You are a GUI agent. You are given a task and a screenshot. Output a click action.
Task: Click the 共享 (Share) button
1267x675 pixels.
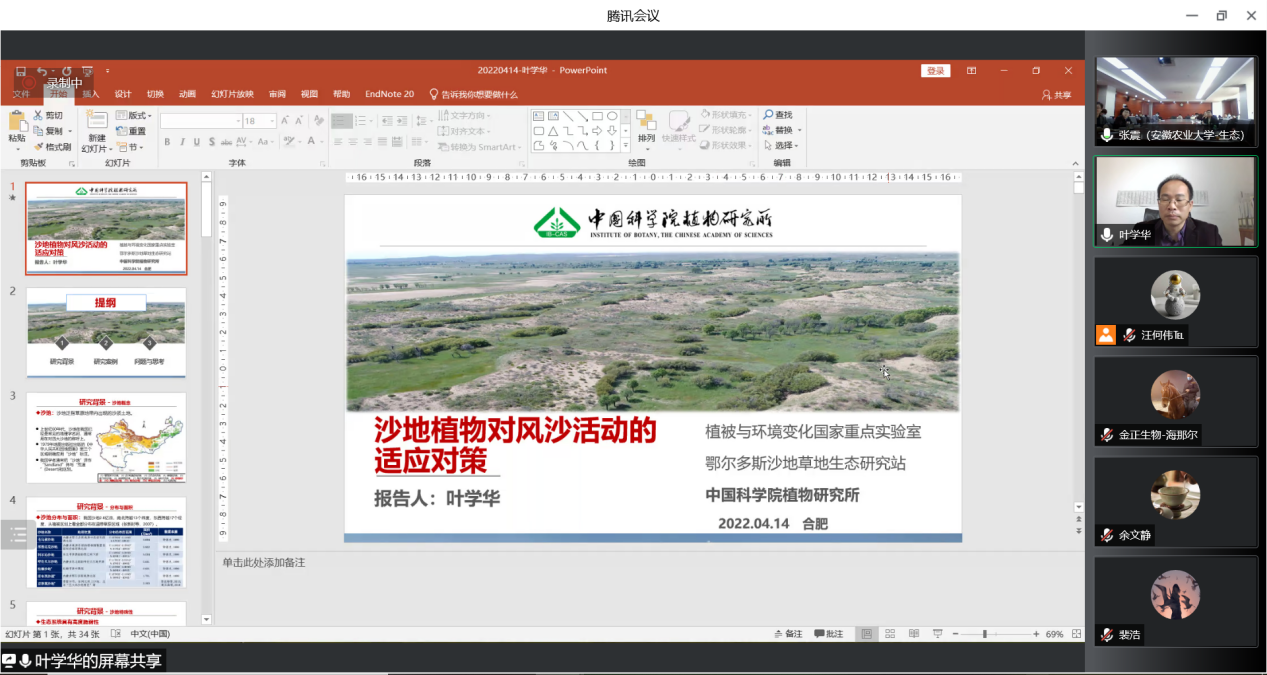(1056, 95)
